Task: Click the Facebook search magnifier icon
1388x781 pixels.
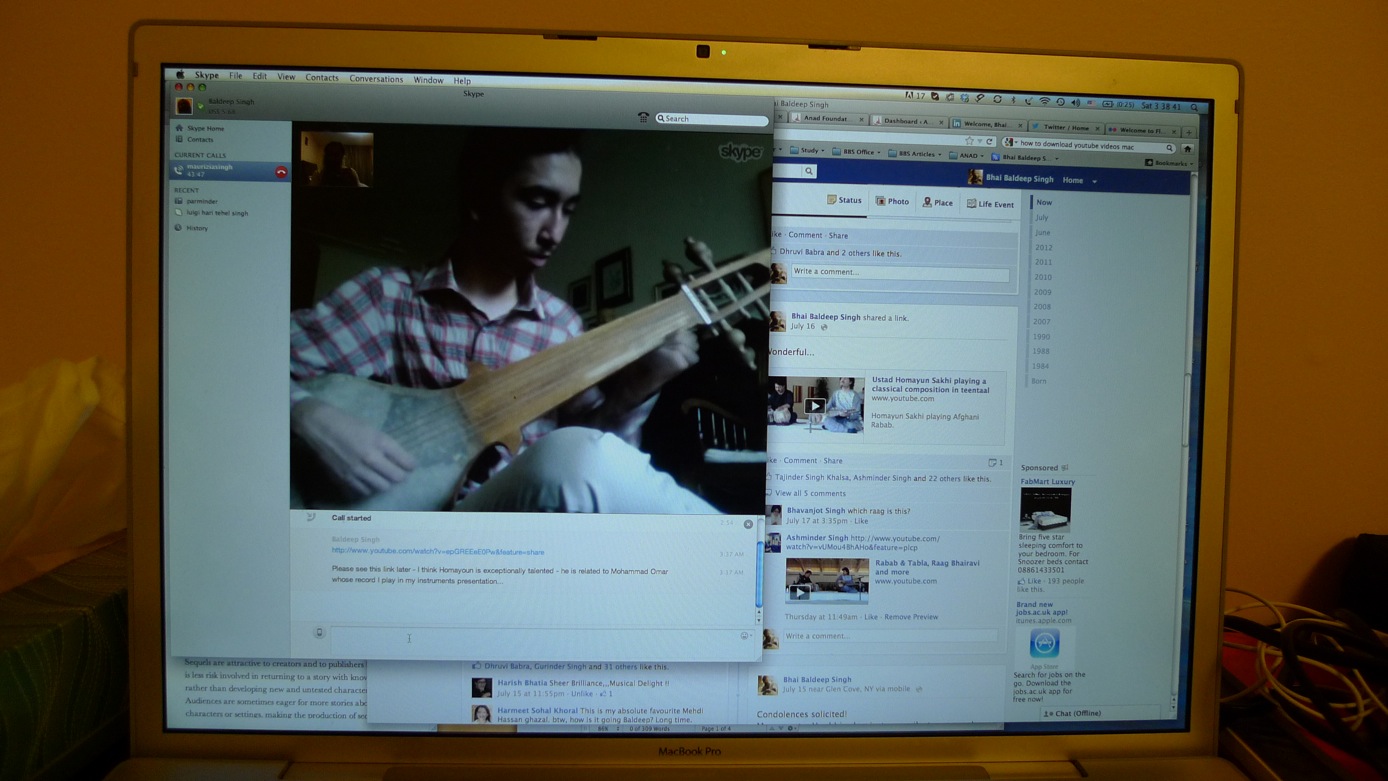Action: (x=809, y=172)
